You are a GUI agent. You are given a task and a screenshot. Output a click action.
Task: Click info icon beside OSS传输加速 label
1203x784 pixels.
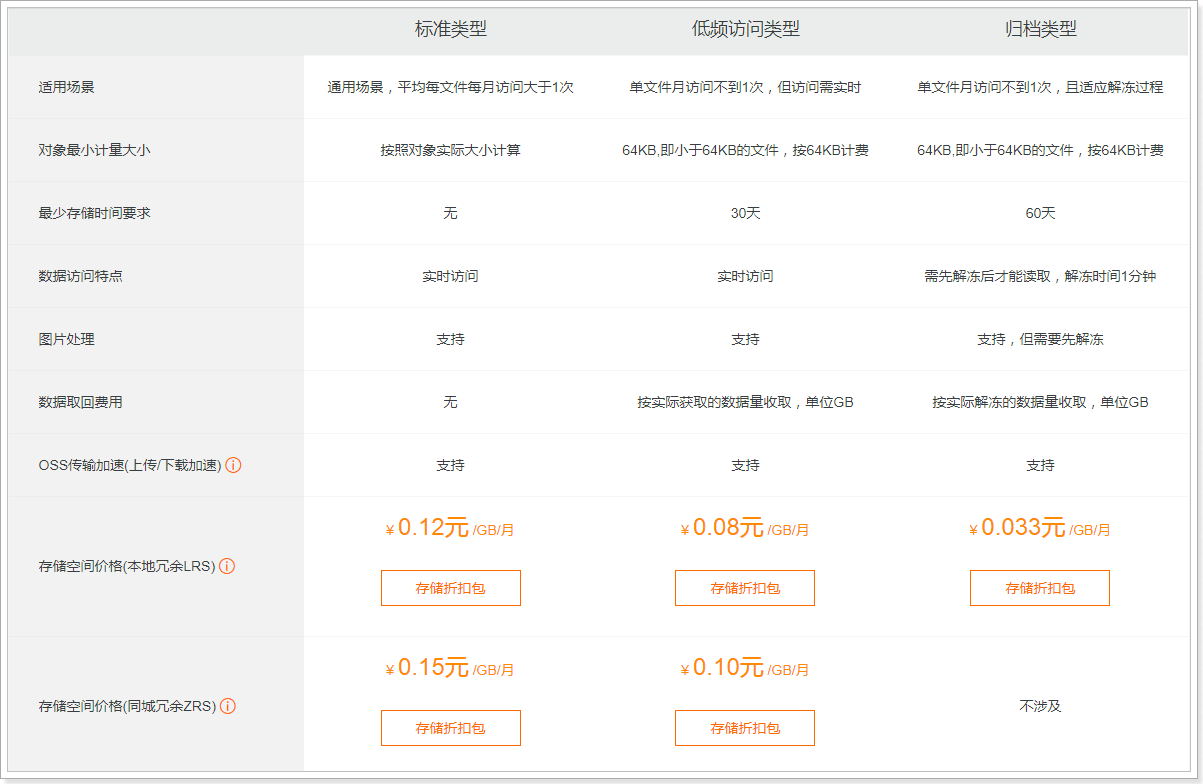pos(233,465)
